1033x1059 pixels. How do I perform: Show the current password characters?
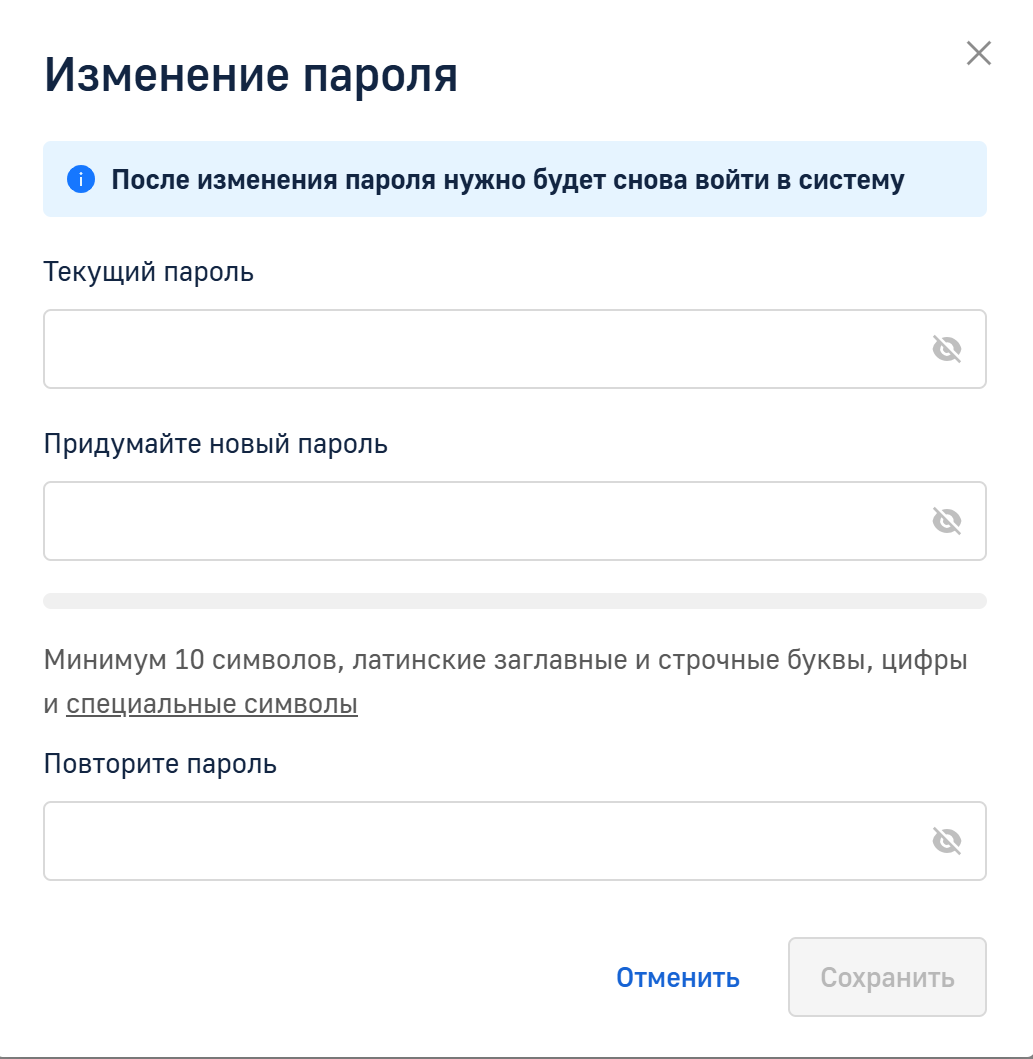[x=946, y=349]
